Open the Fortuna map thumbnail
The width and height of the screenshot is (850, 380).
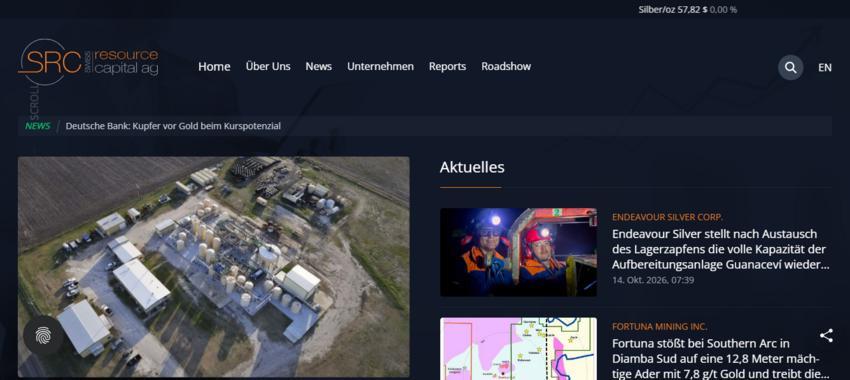518,349
